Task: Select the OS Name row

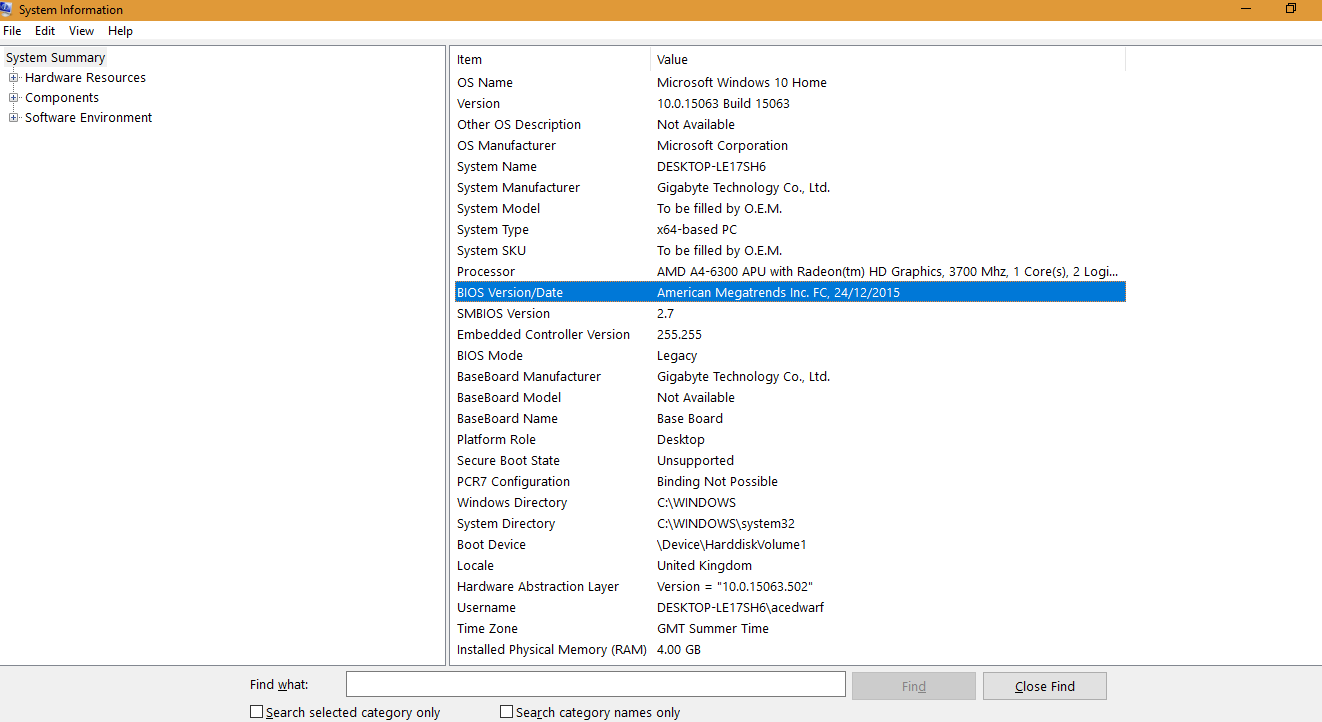Action: pyautogui.click(x=788, y=83)
